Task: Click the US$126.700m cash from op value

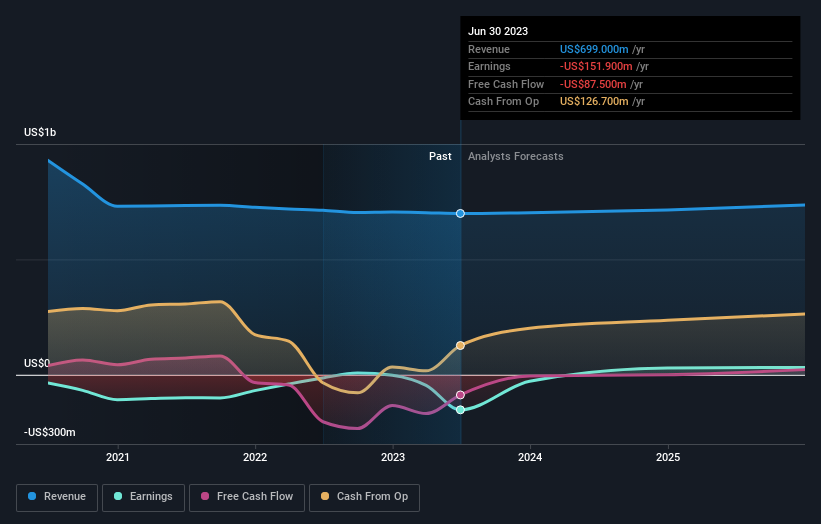Action: click(x=594, y=102)
